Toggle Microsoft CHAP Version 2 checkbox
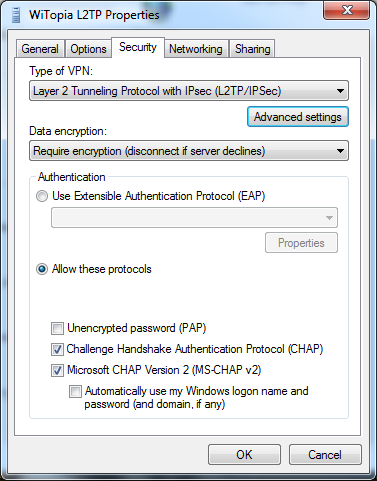Screen dimensions: 377x481 point(57,370)
